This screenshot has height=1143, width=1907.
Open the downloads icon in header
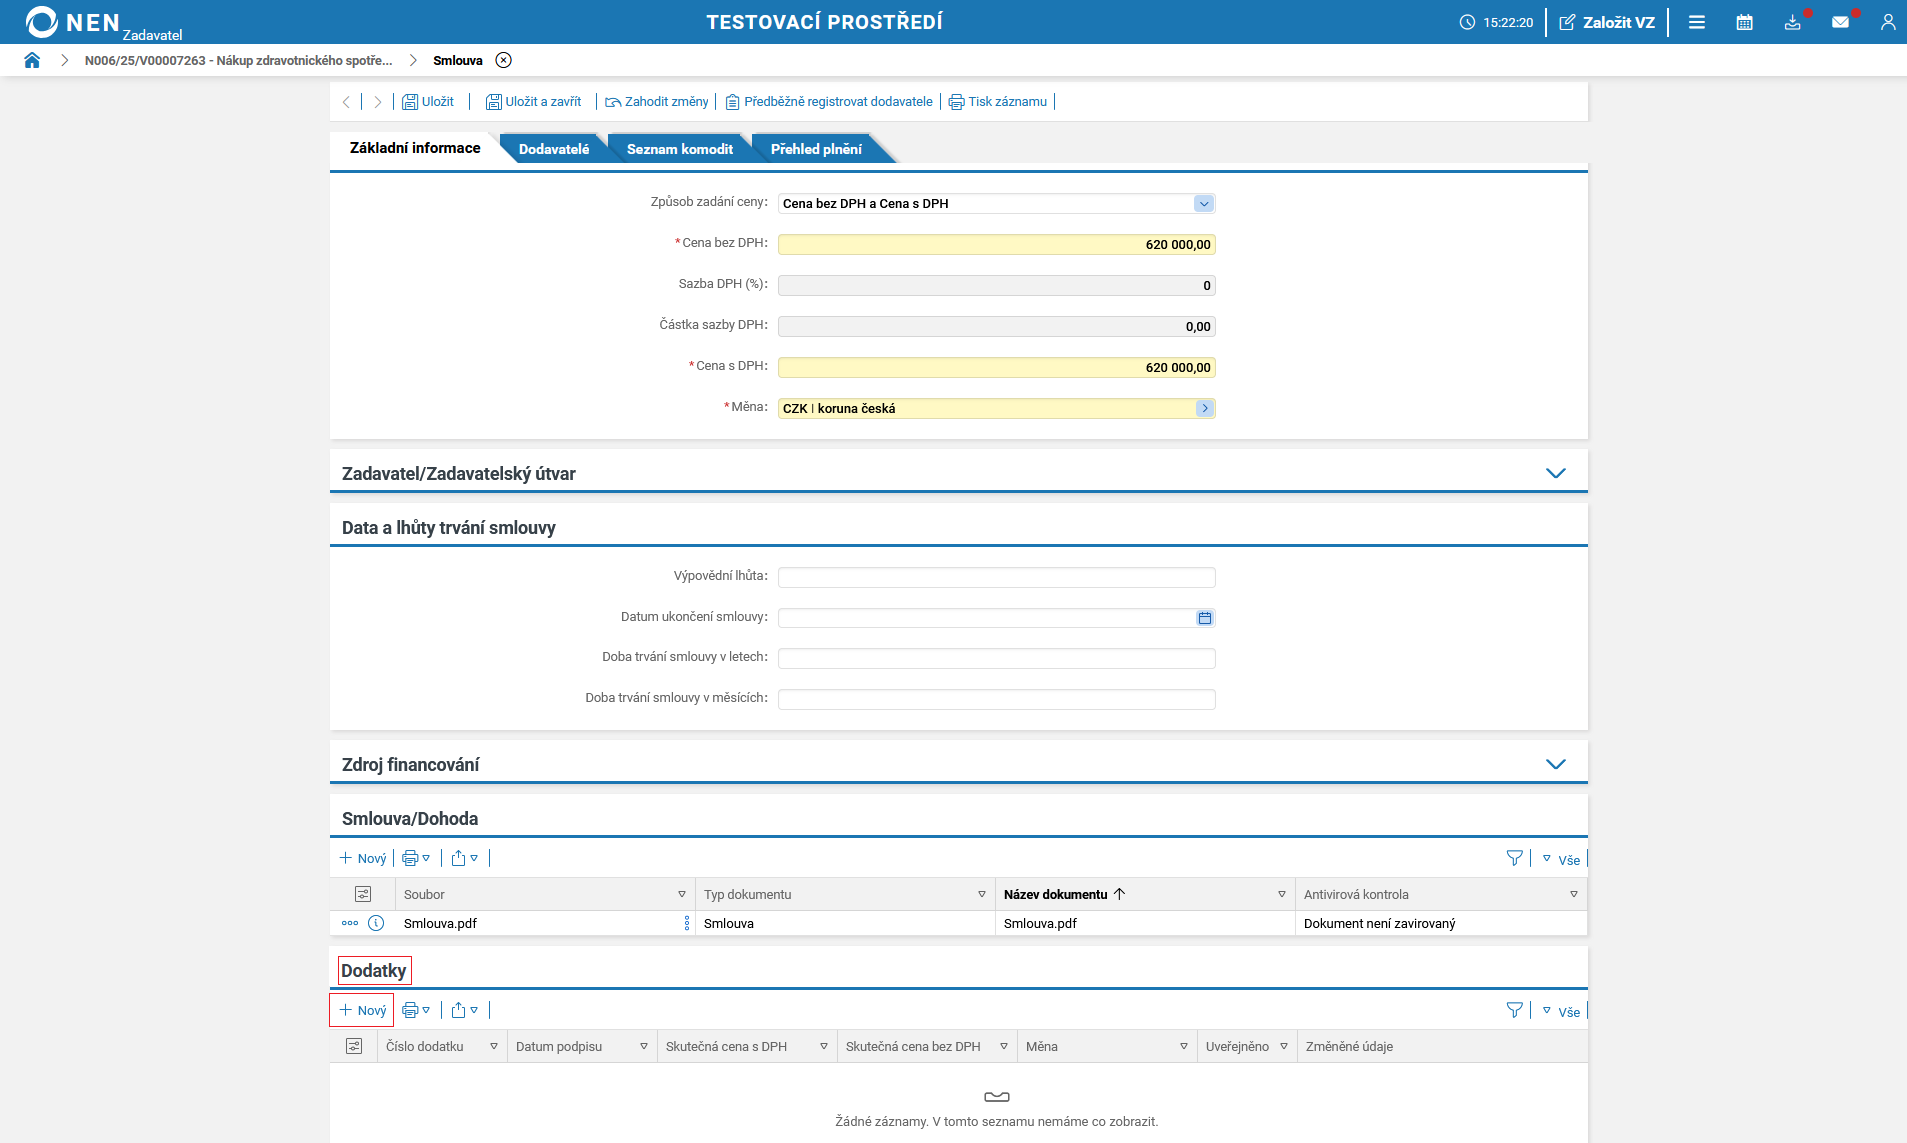click(1792, 22)
